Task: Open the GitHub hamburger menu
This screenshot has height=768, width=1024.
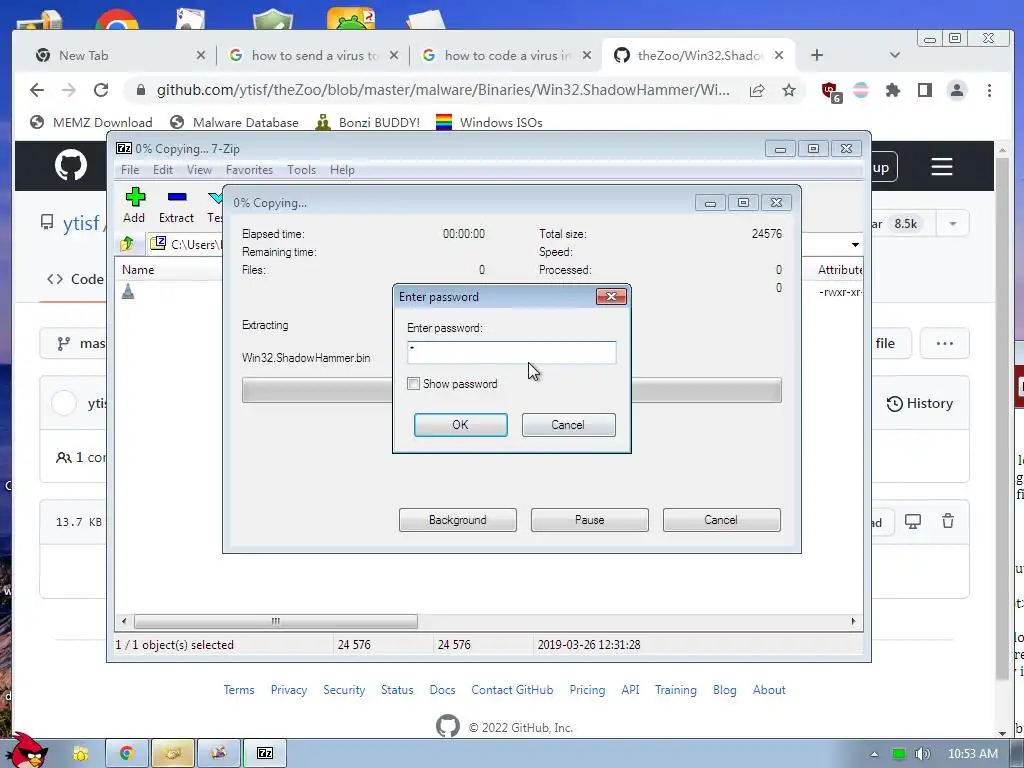Action: [941, 167]
